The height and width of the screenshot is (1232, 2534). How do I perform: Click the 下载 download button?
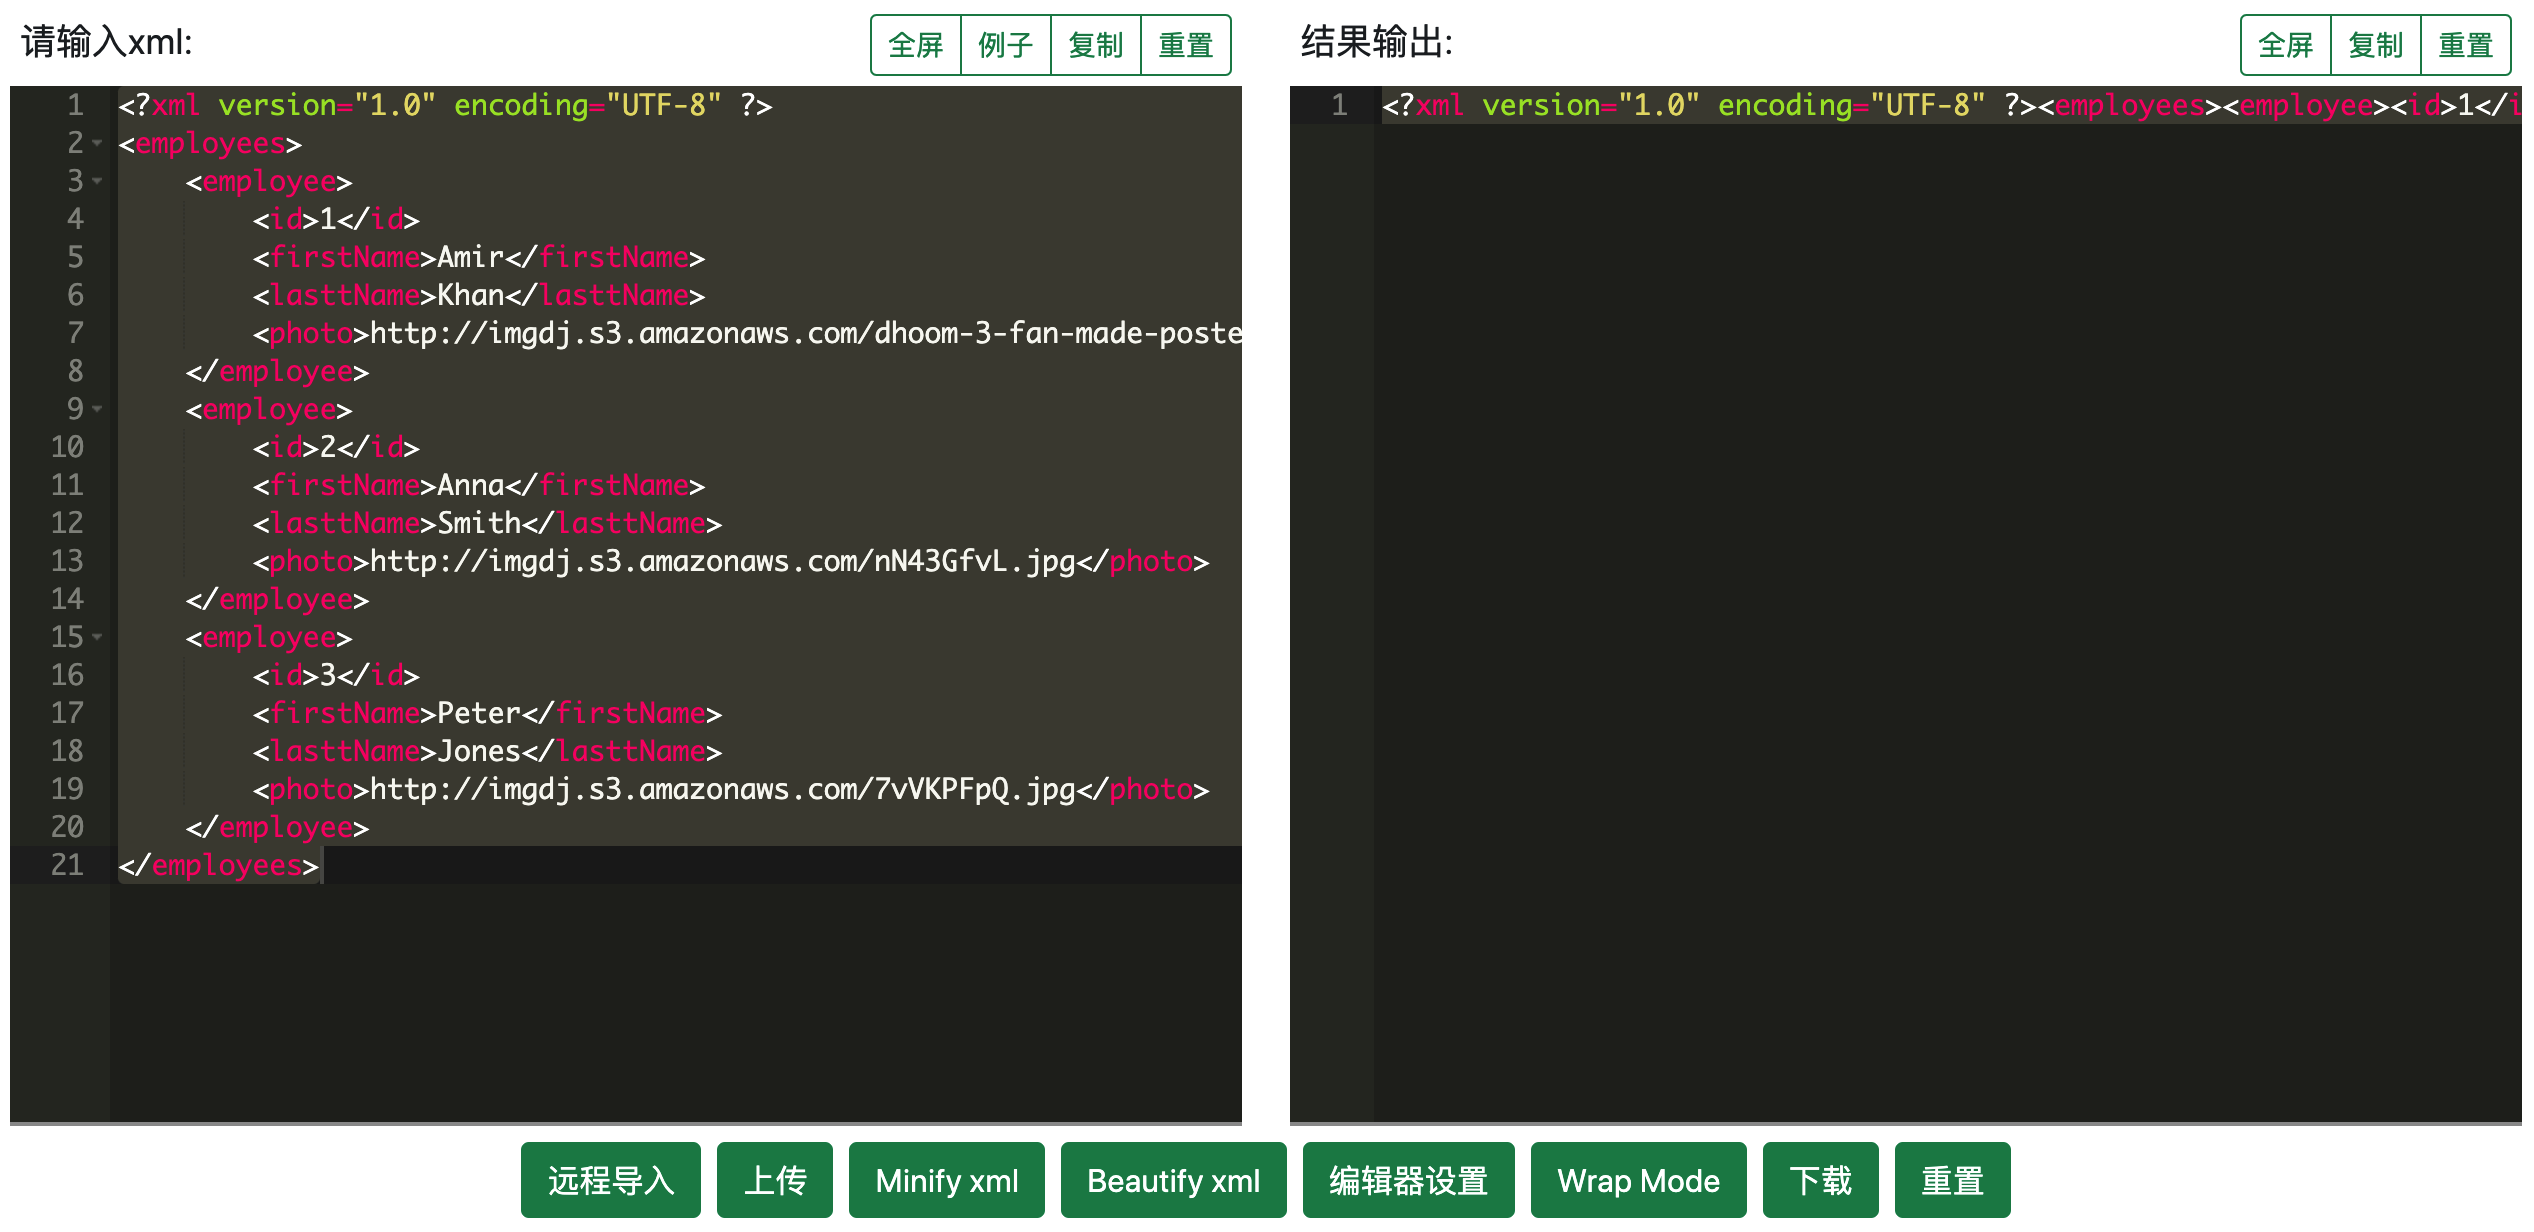[x=1820, y=1180]
